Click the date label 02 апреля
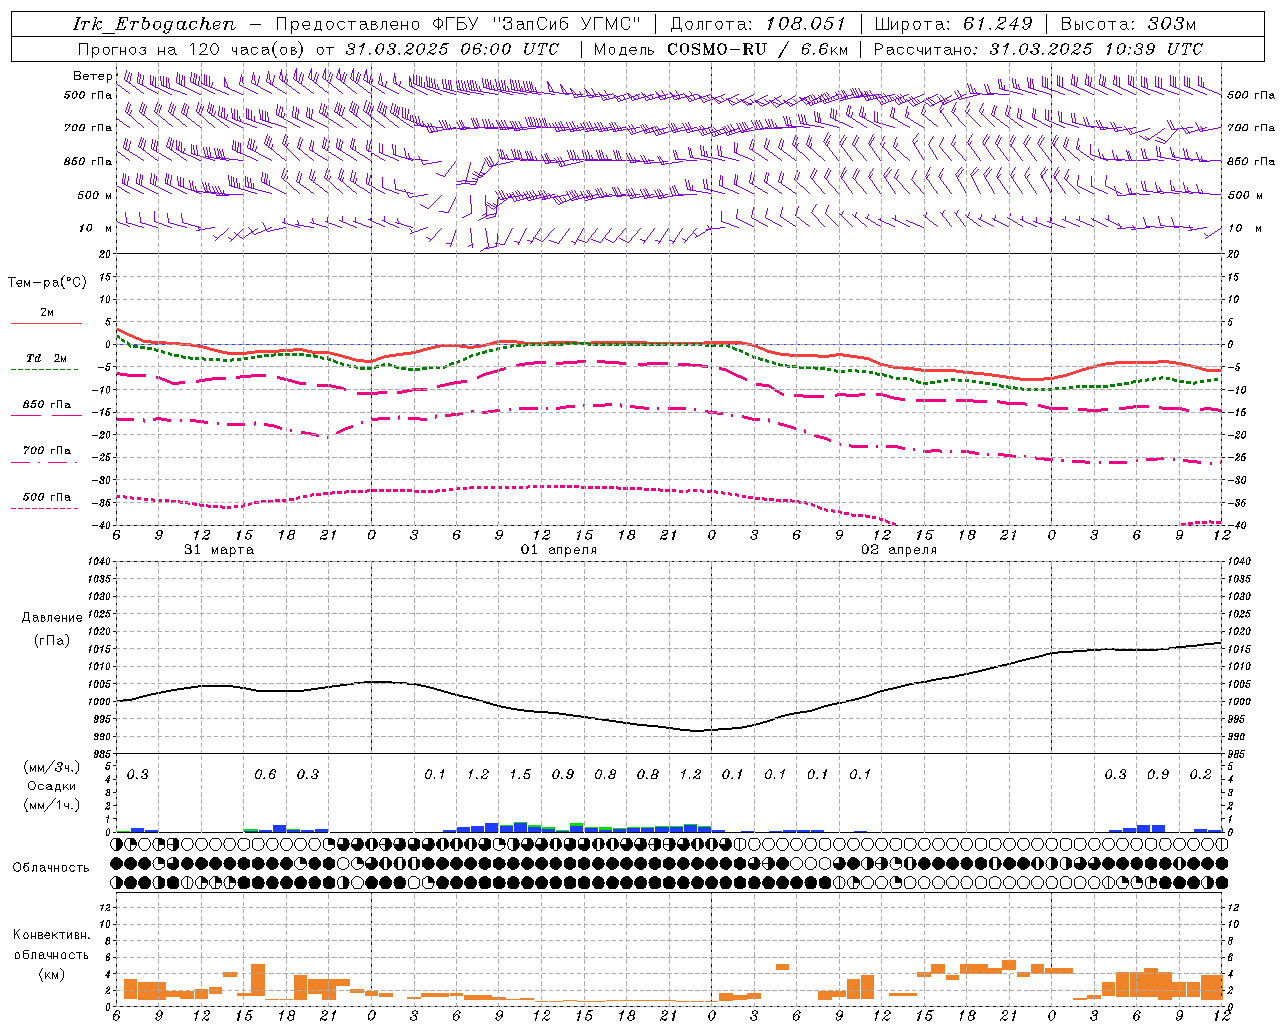 pyautogui.click(x=899, y=550)
